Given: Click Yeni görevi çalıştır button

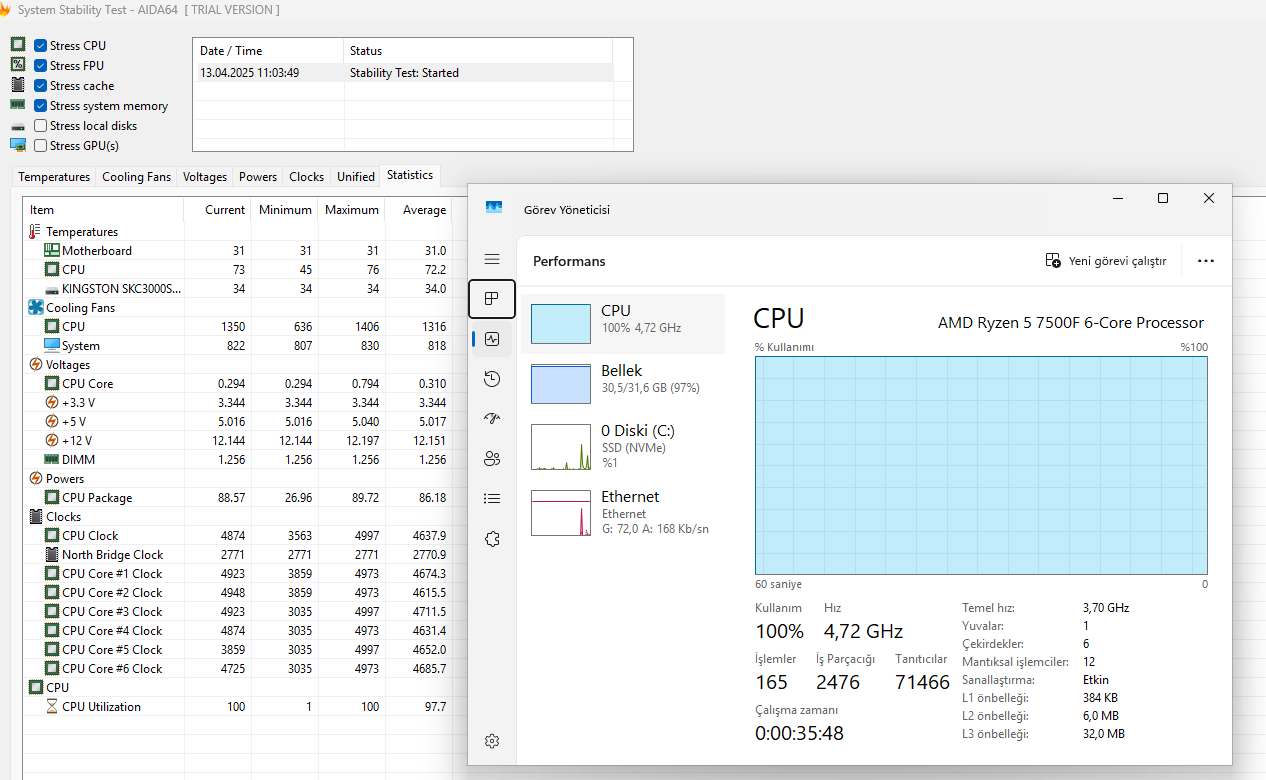Looking at the screenshot, I should tap(1106, 261).
